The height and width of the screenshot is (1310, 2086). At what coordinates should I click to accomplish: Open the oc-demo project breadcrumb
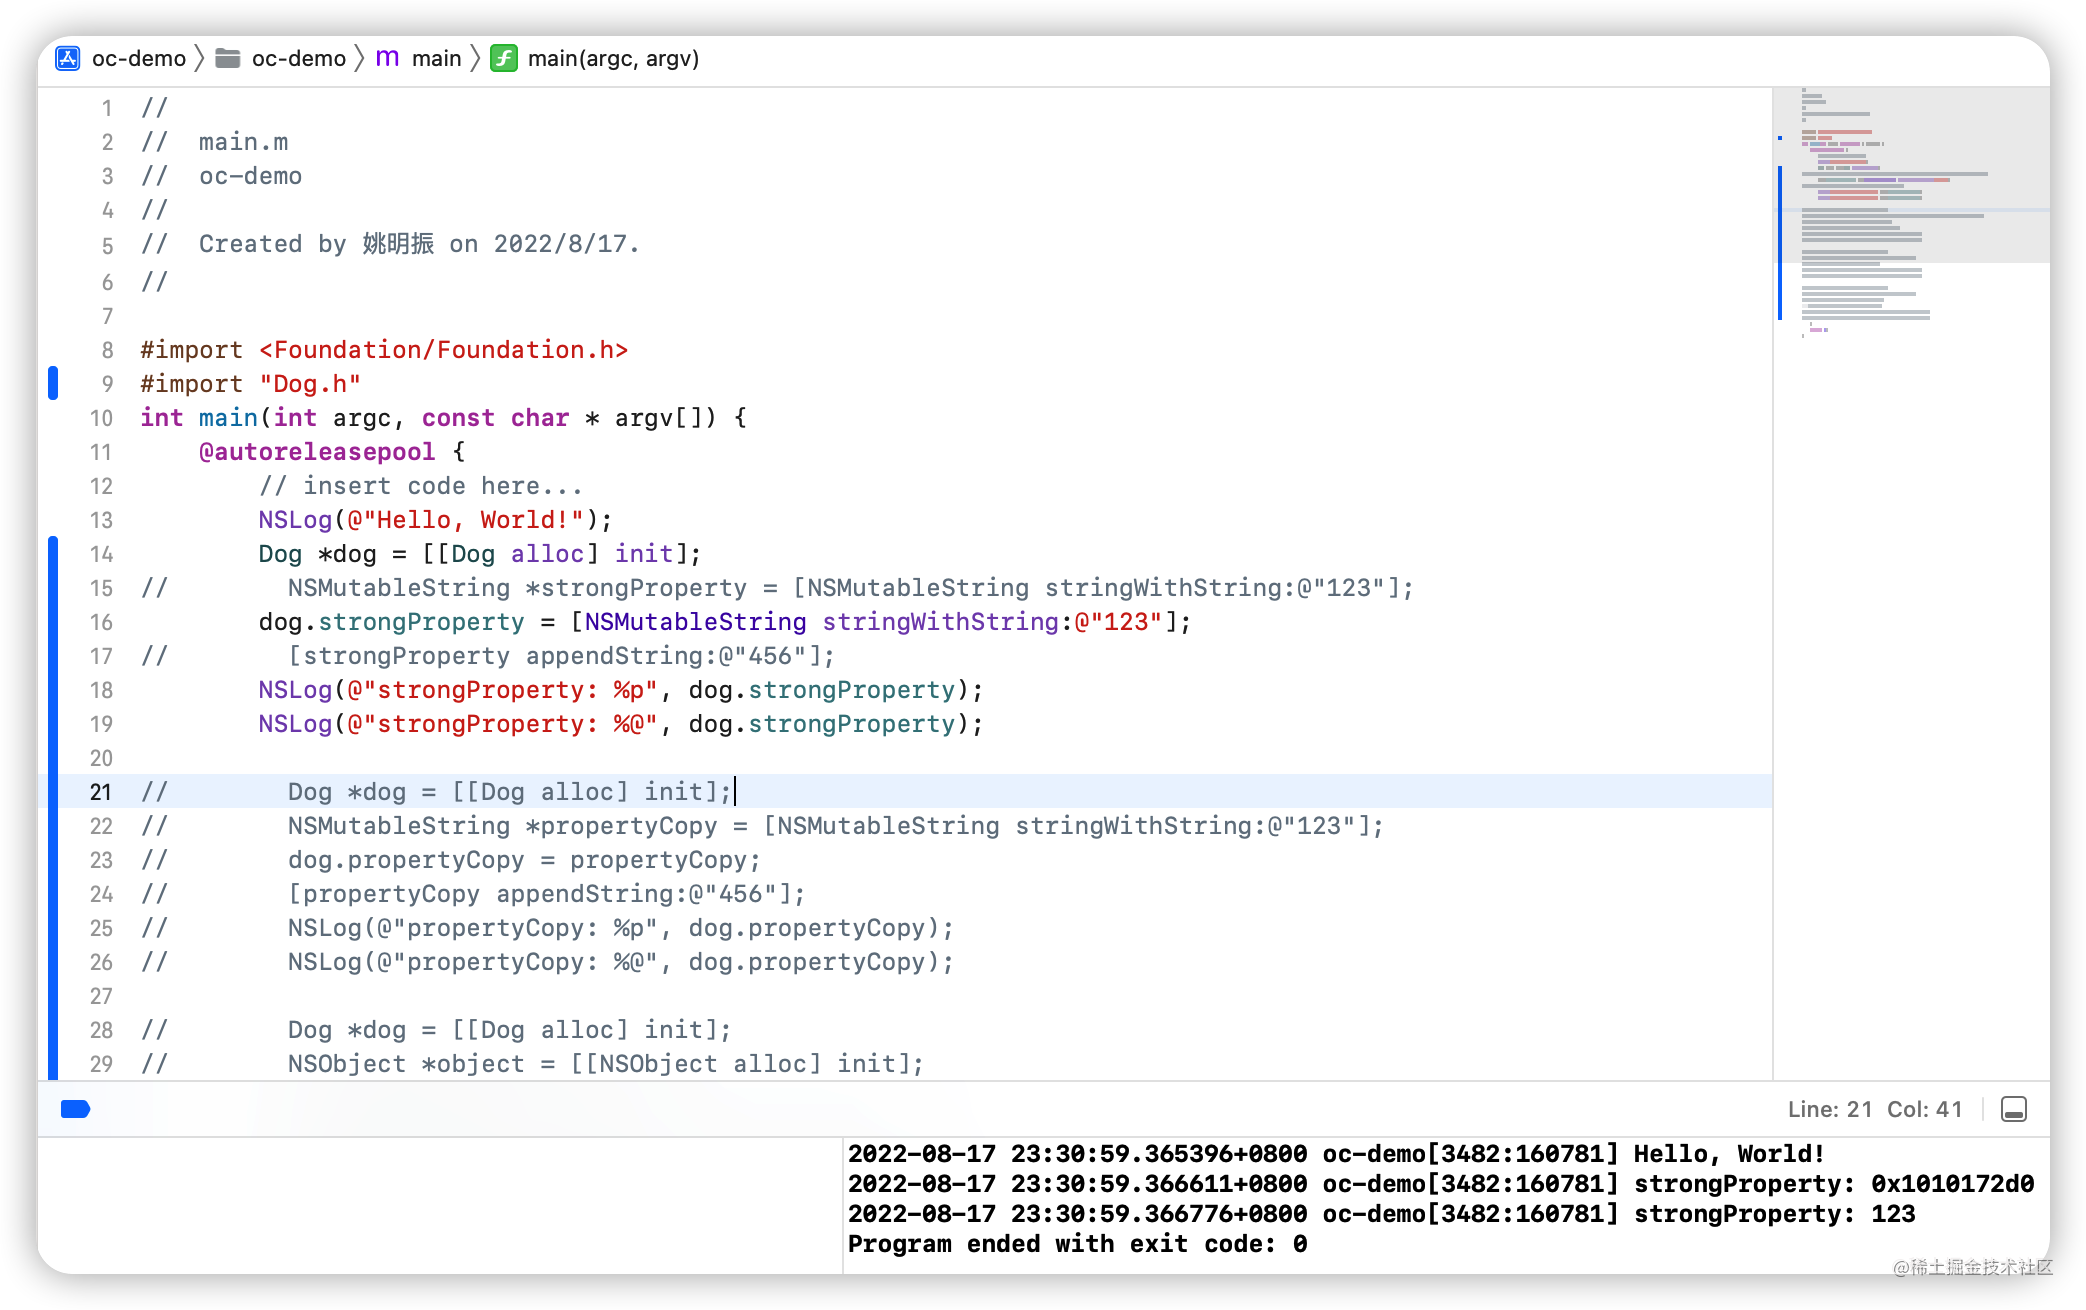tap(139, 58)
